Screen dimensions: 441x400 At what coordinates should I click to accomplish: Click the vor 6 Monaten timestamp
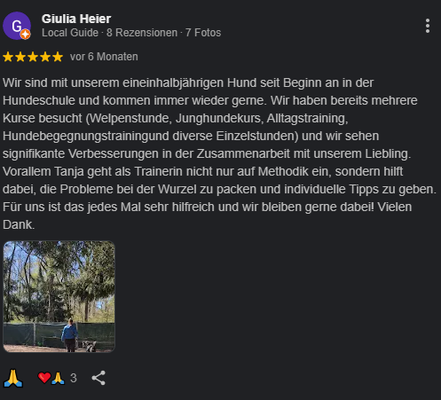point(104,57)
